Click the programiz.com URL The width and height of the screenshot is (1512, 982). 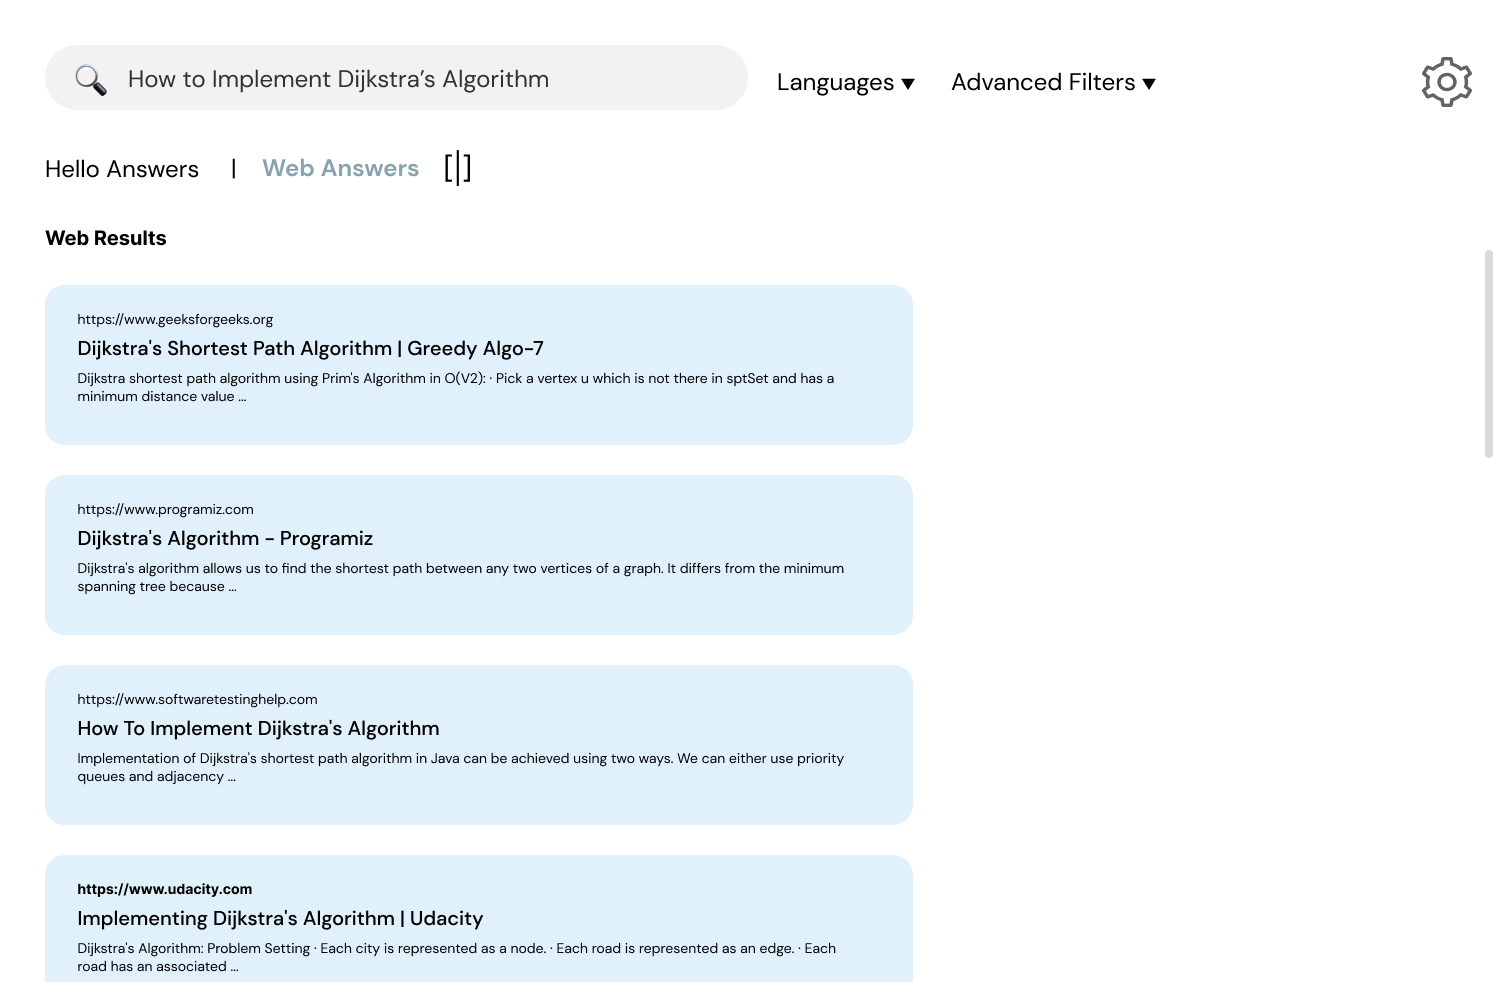pos(165,509)
